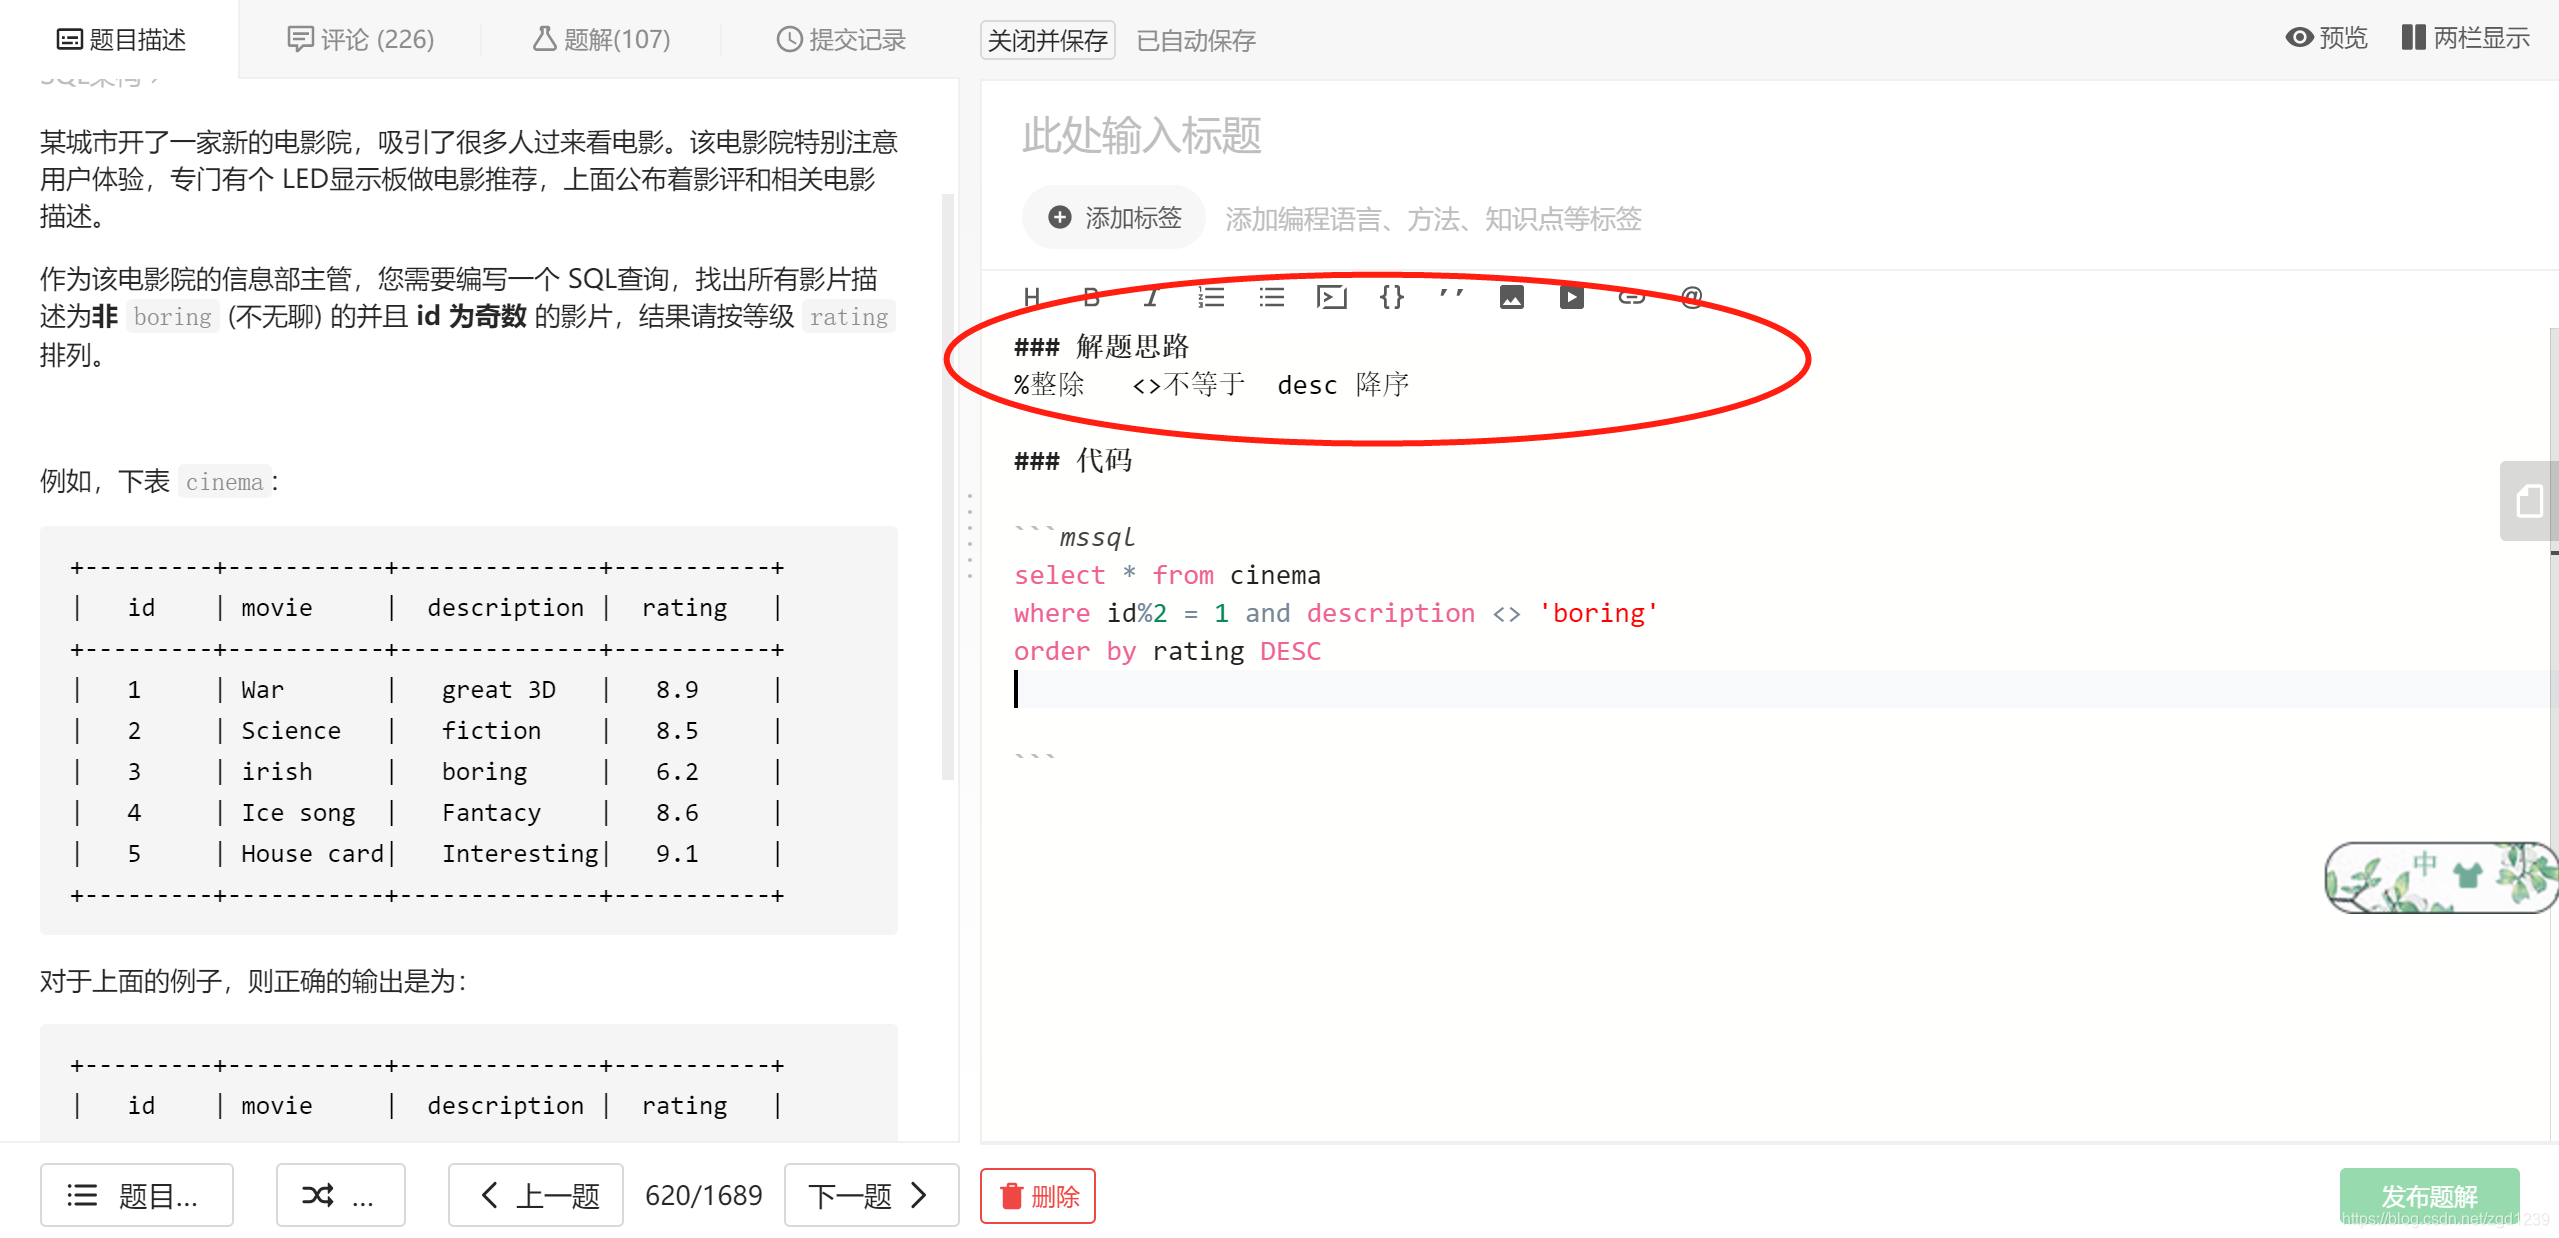The image size is (2559, 1238).
Task: Publish the solution with 发布题解
Action: pyautogui.click(x=2430, y=1194)
